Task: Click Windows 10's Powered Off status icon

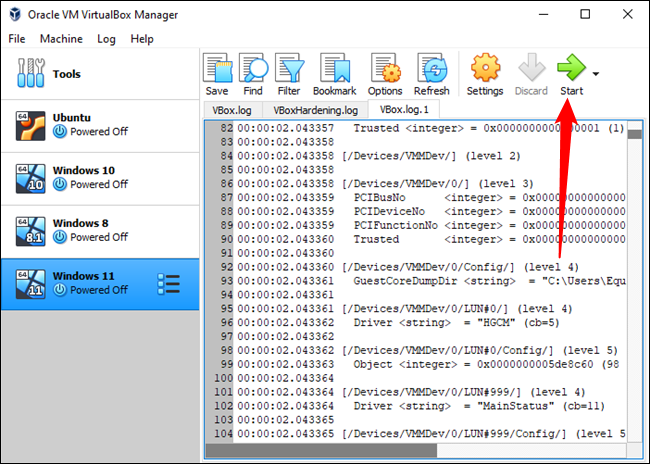Action: tap(60, 185)
